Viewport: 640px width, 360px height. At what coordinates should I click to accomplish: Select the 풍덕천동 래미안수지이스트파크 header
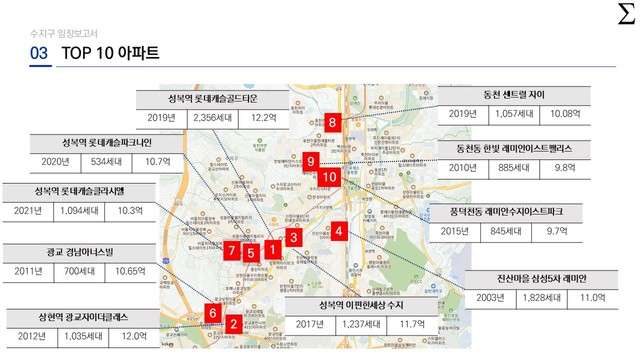point(506,212)
